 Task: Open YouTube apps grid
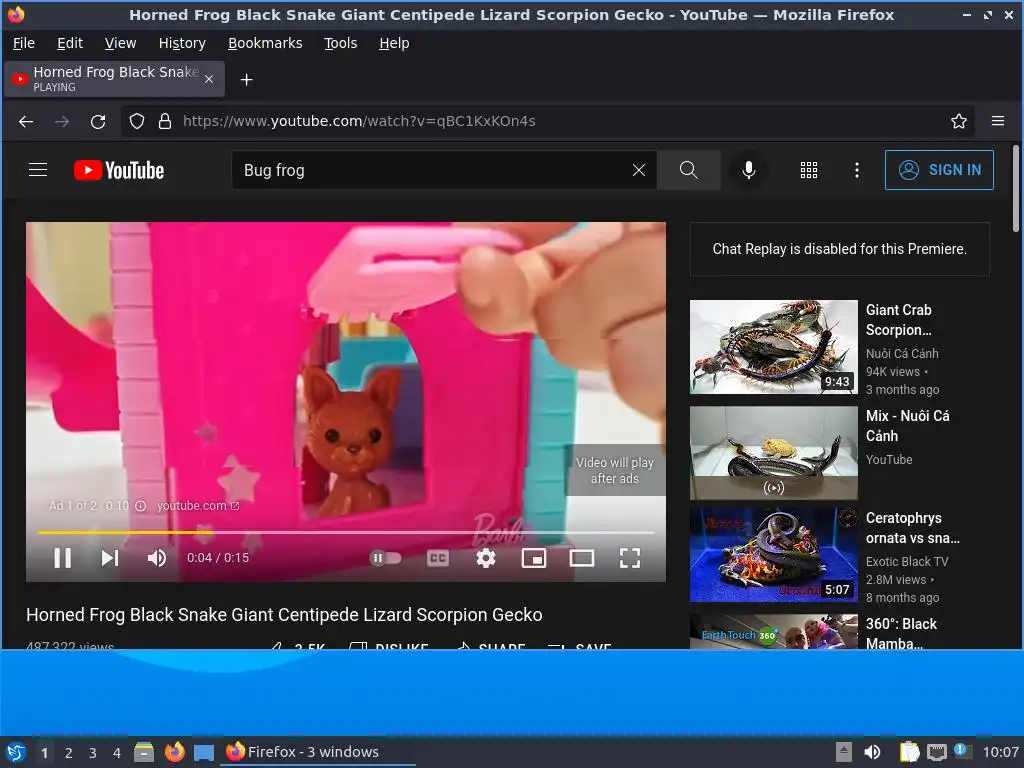(808, 170)
